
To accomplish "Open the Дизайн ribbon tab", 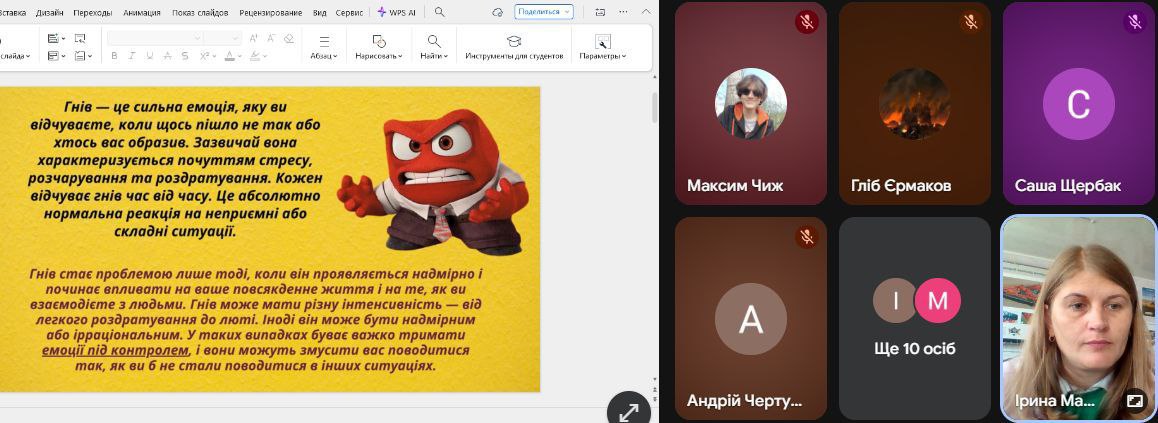I will pos(49,12).
